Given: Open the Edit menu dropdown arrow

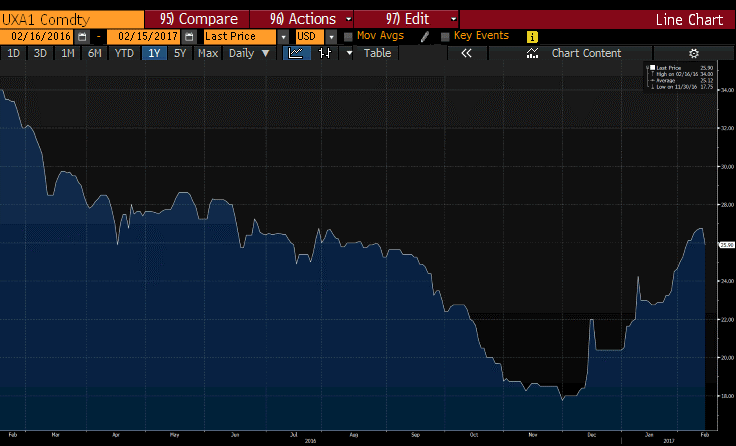Looking at the screenshot, I should tap(453, 19).
